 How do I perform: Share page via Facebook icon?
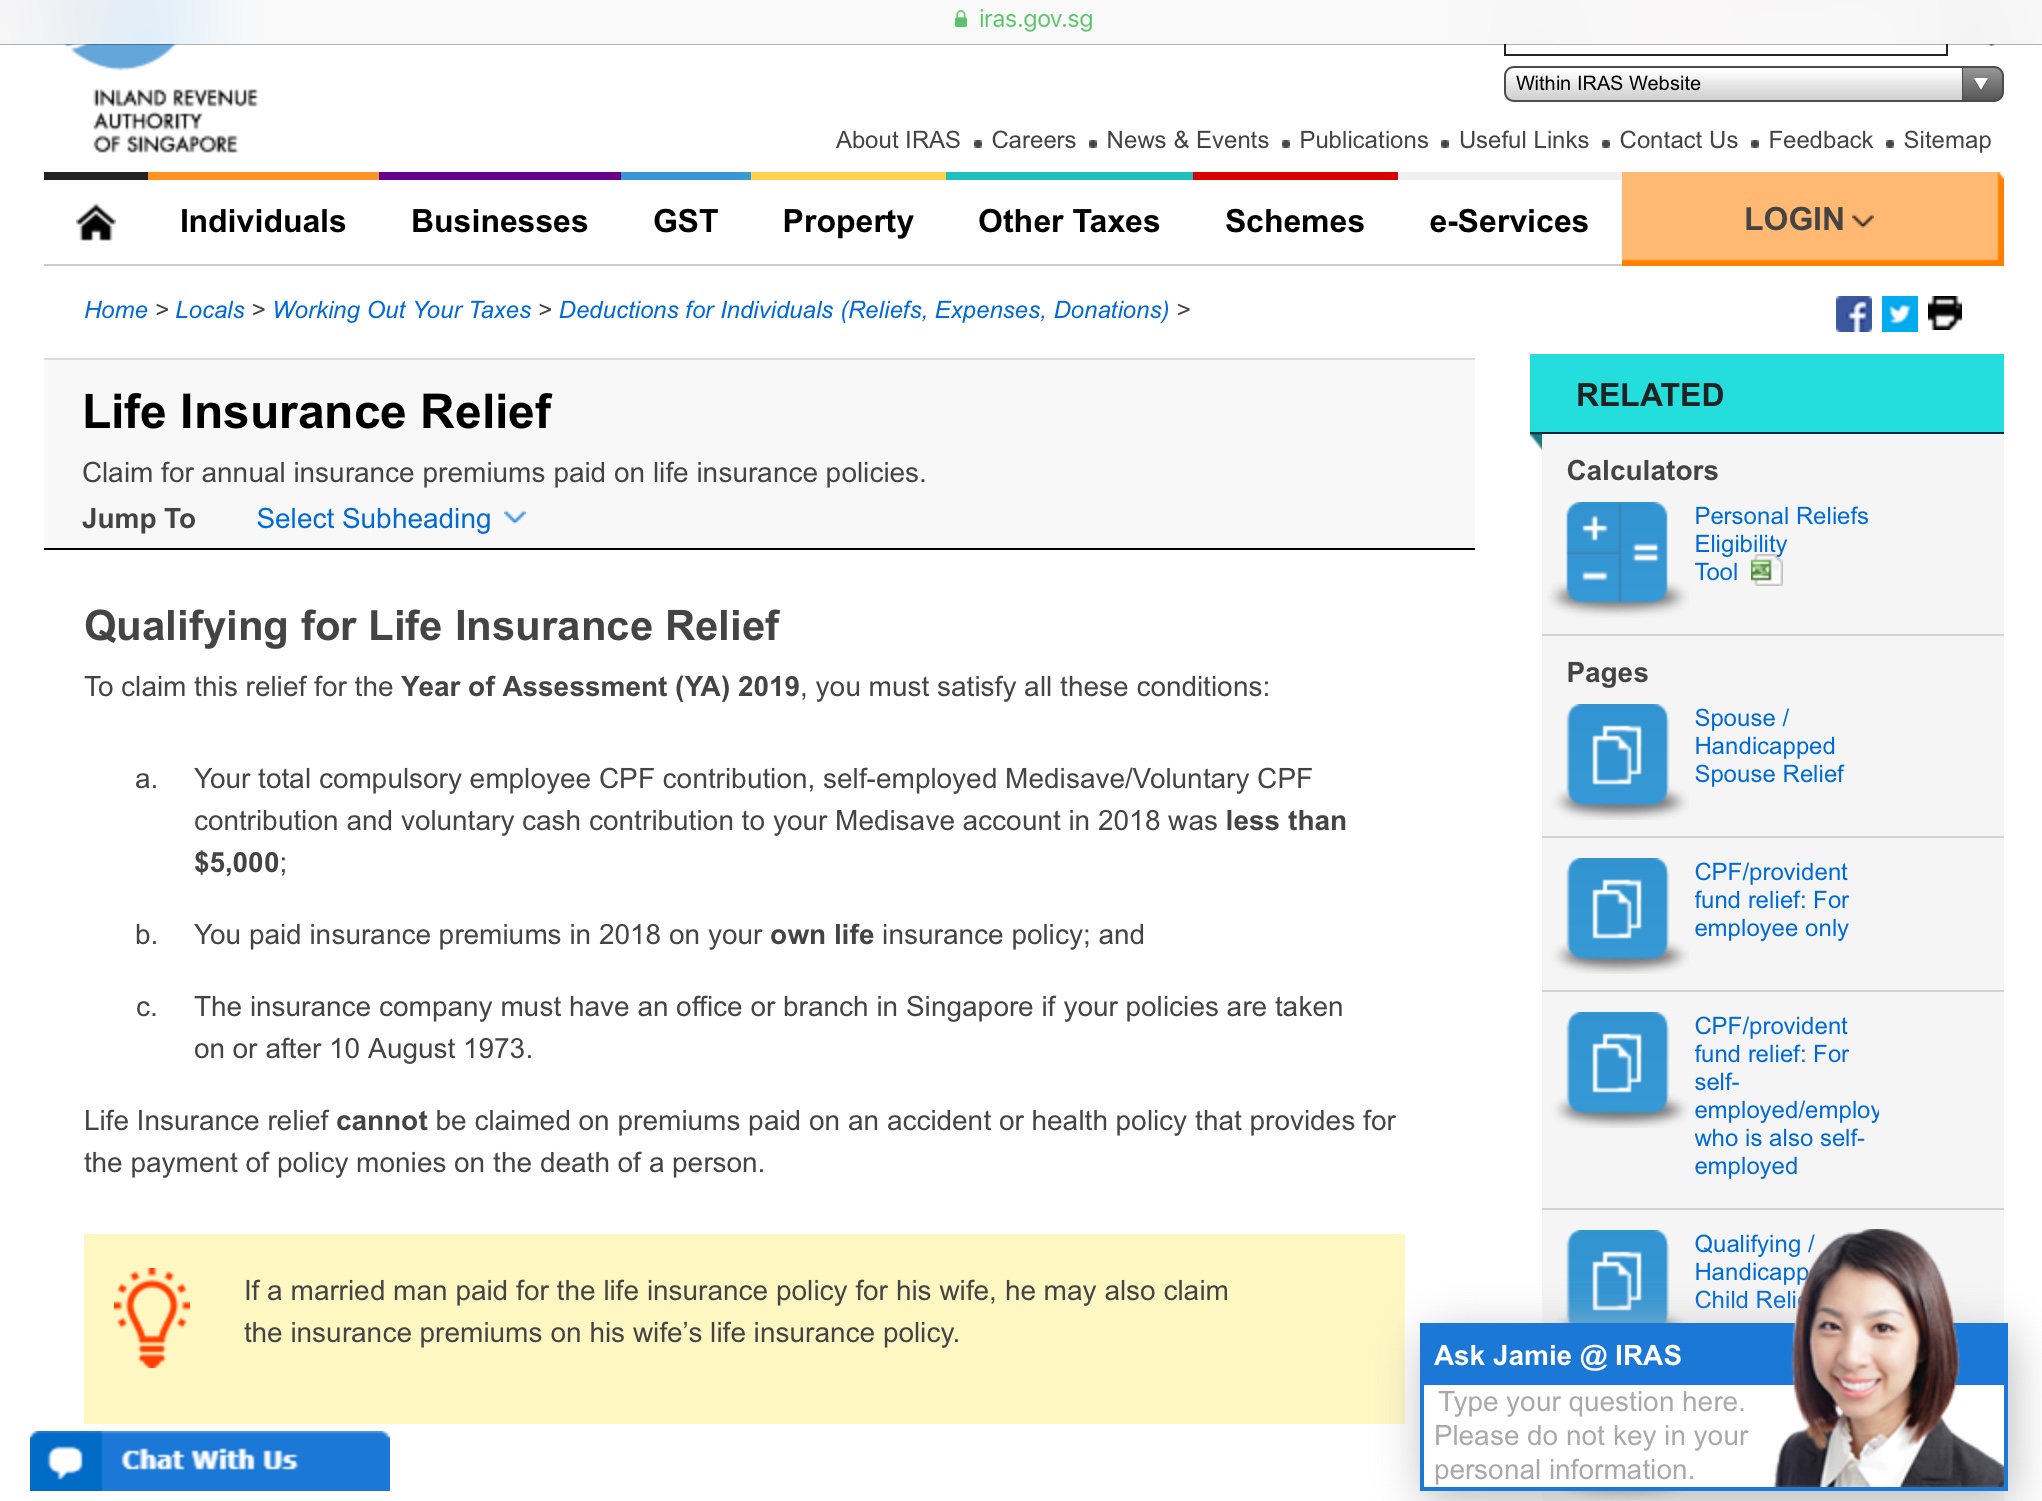1852,314
